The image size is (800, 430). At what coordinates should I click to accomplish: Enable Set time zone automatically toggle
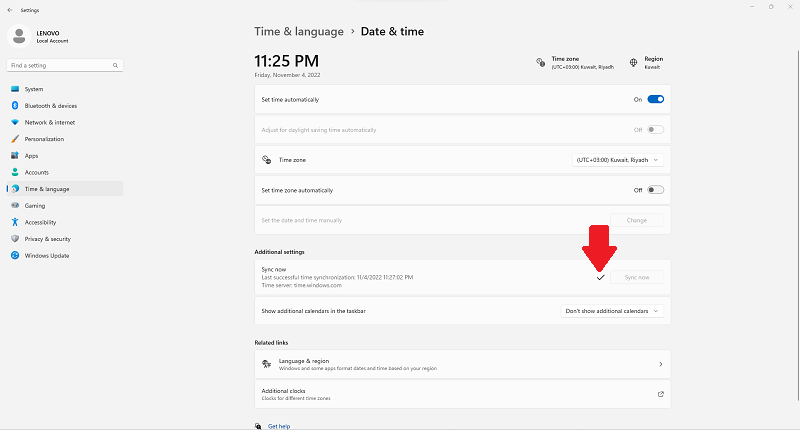click(x=655, y=190)
